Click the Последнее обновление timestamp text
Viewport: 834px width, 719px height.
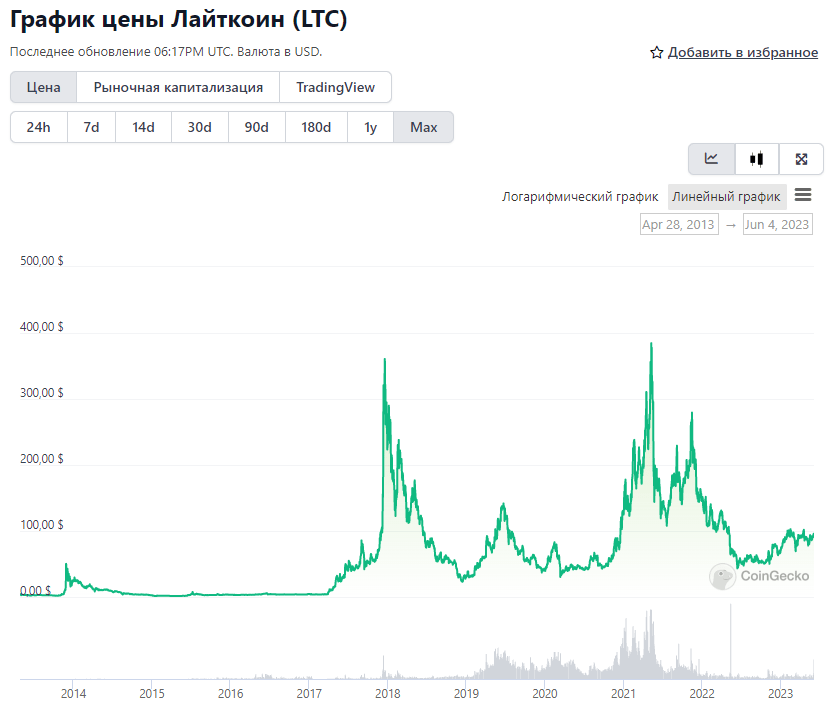click(x=166, y=52)
